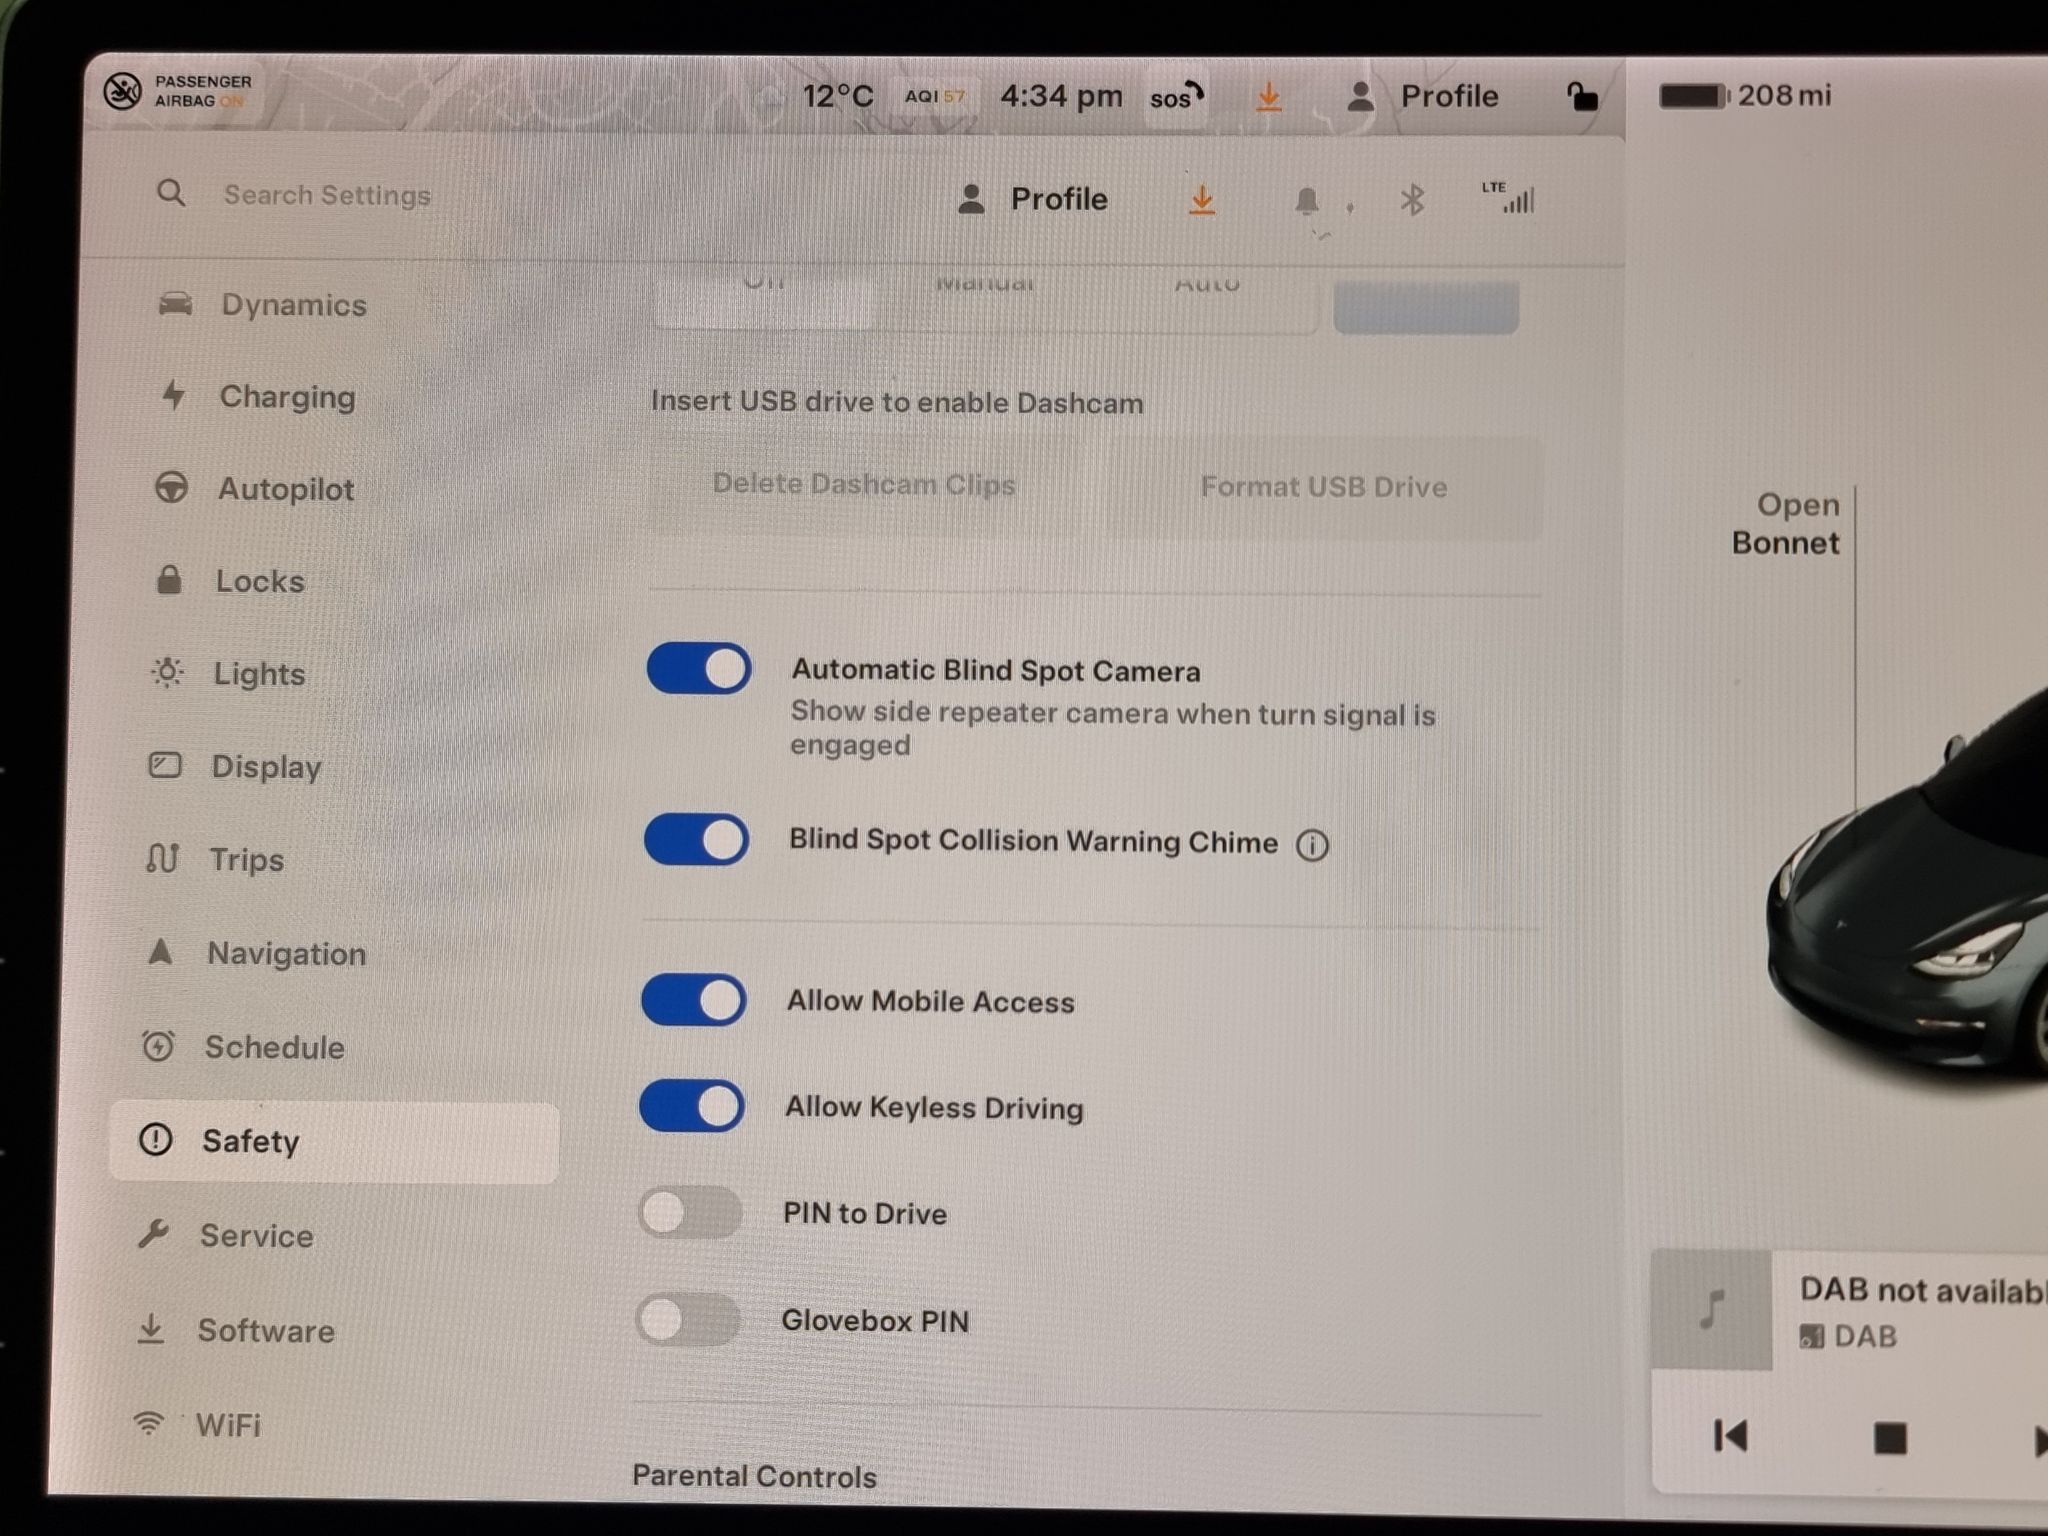Tap the Parental Controls heading
The image size is (2048, 1536).
754,1476
